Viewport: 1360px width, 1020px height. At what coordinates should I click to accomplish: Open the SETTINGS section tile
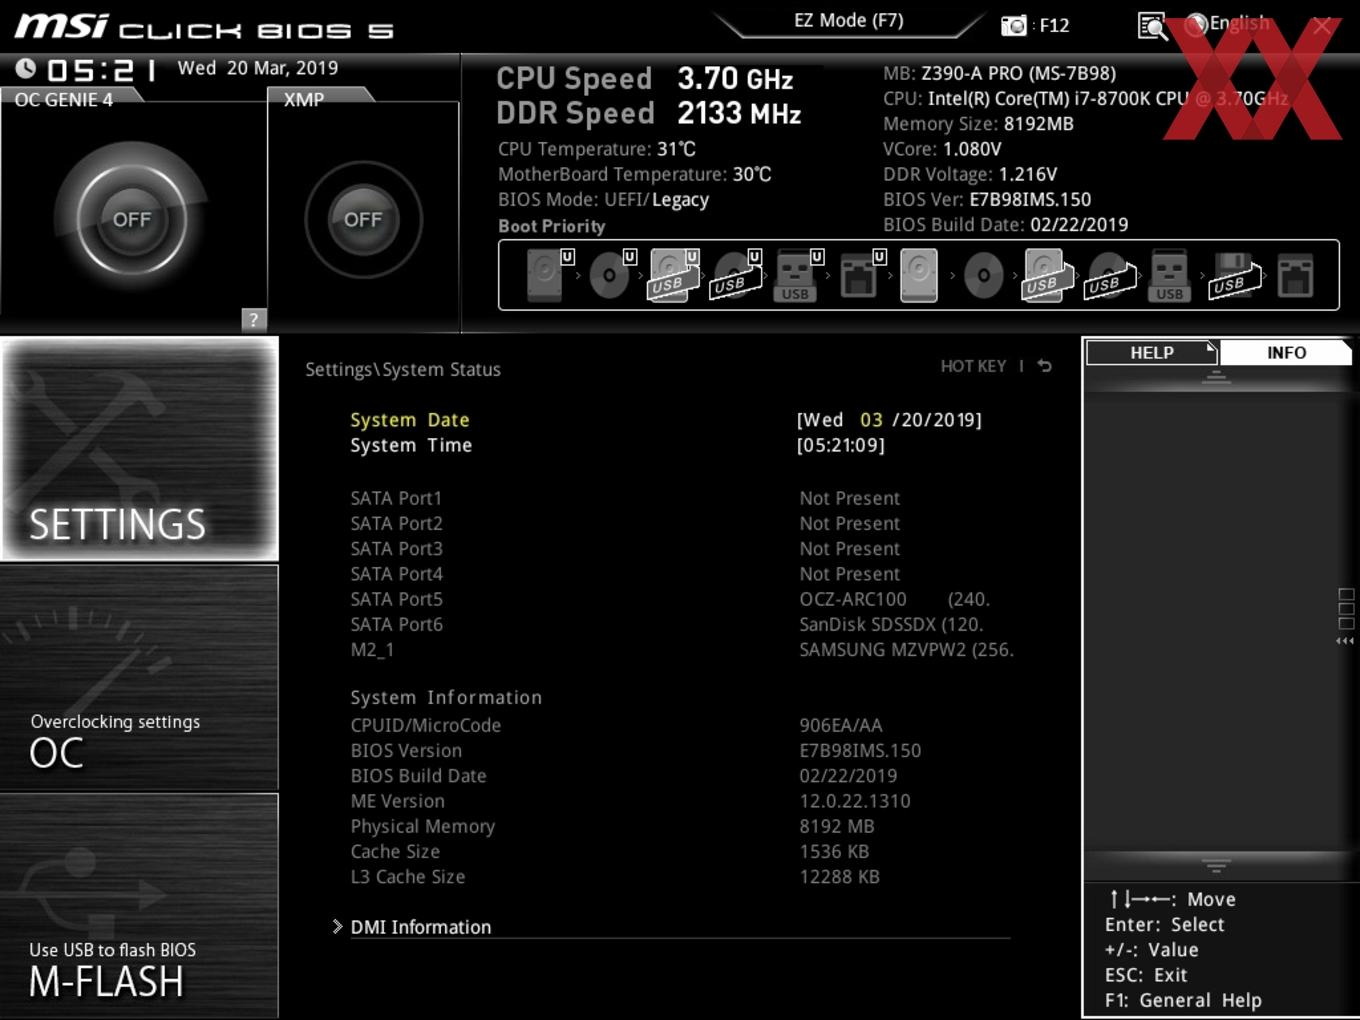pyautogui.click(x=140, y=448)
